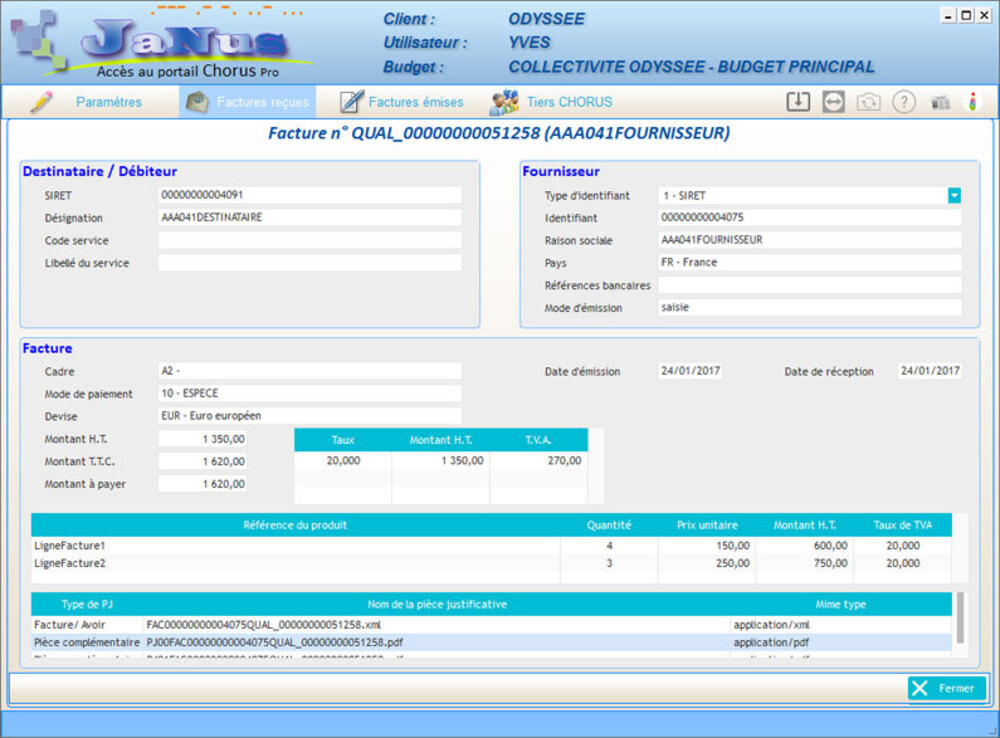This screenshot has width=1000, height=738.
Task: Click the colorful info icon
Action: 972,102
